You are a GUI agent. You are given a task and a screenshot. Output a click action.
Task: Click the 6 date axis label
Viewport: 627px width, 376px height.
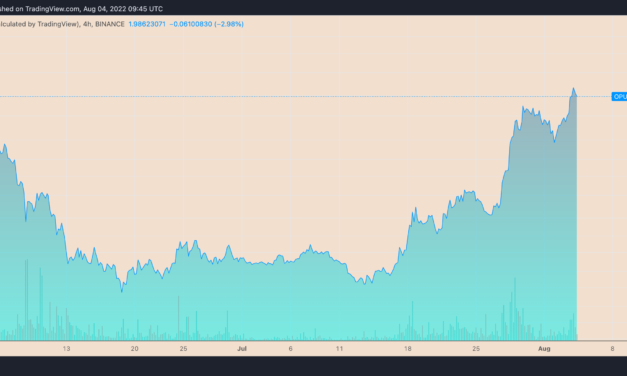click(290, 348)
